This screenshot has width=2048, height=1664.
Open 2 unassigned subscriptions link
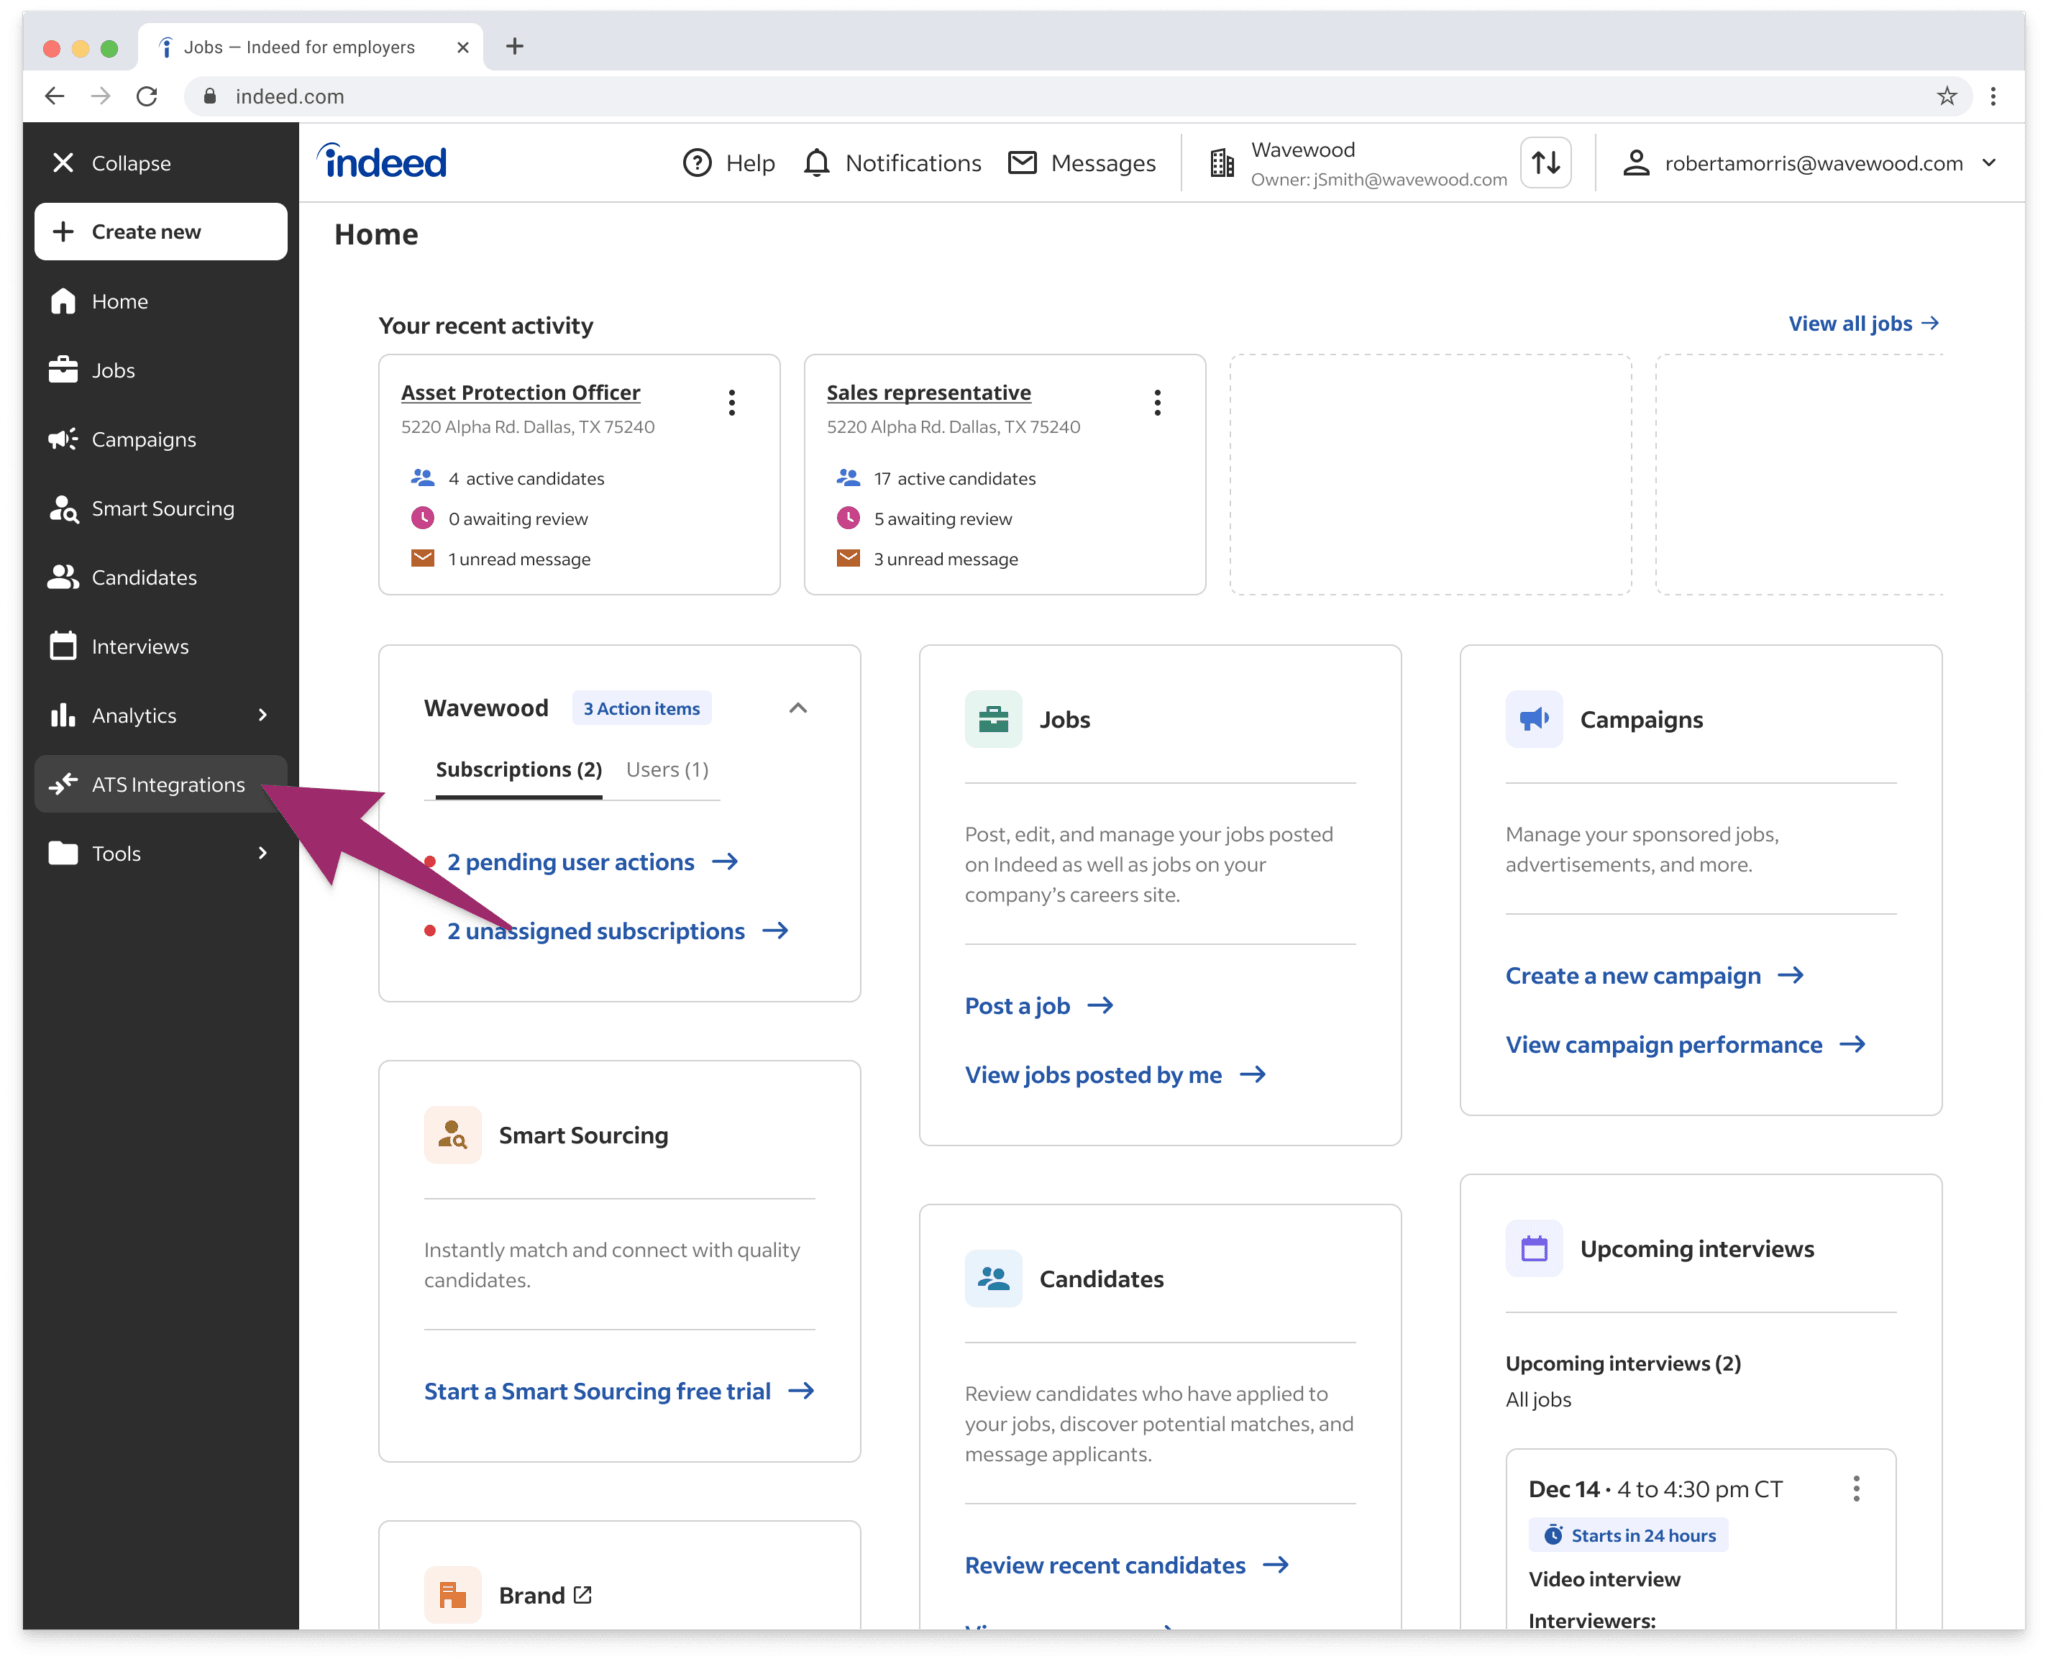tap(617, 931)
